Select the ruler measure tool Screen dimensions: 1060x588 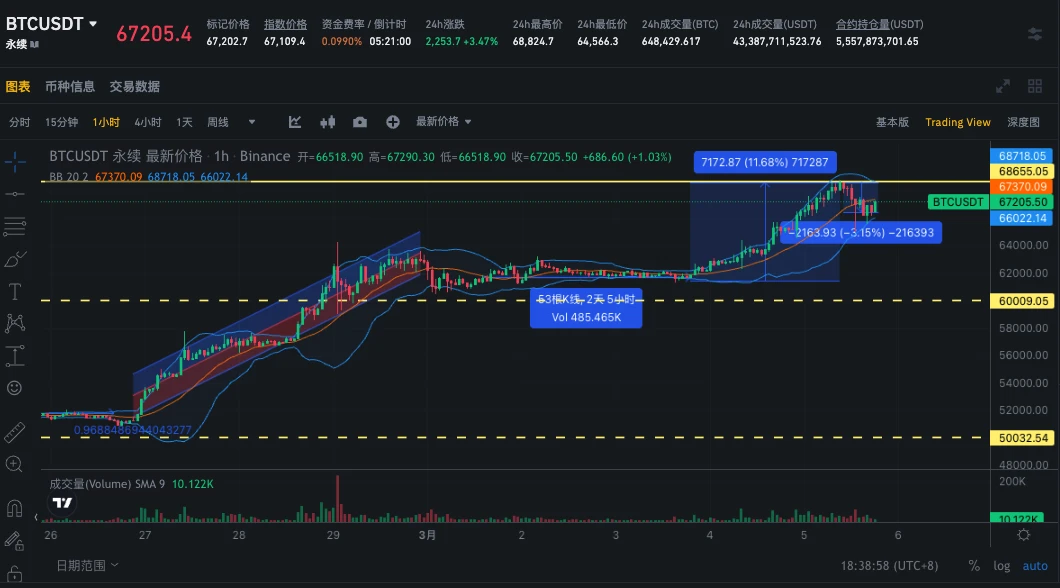tap(14, 432)
